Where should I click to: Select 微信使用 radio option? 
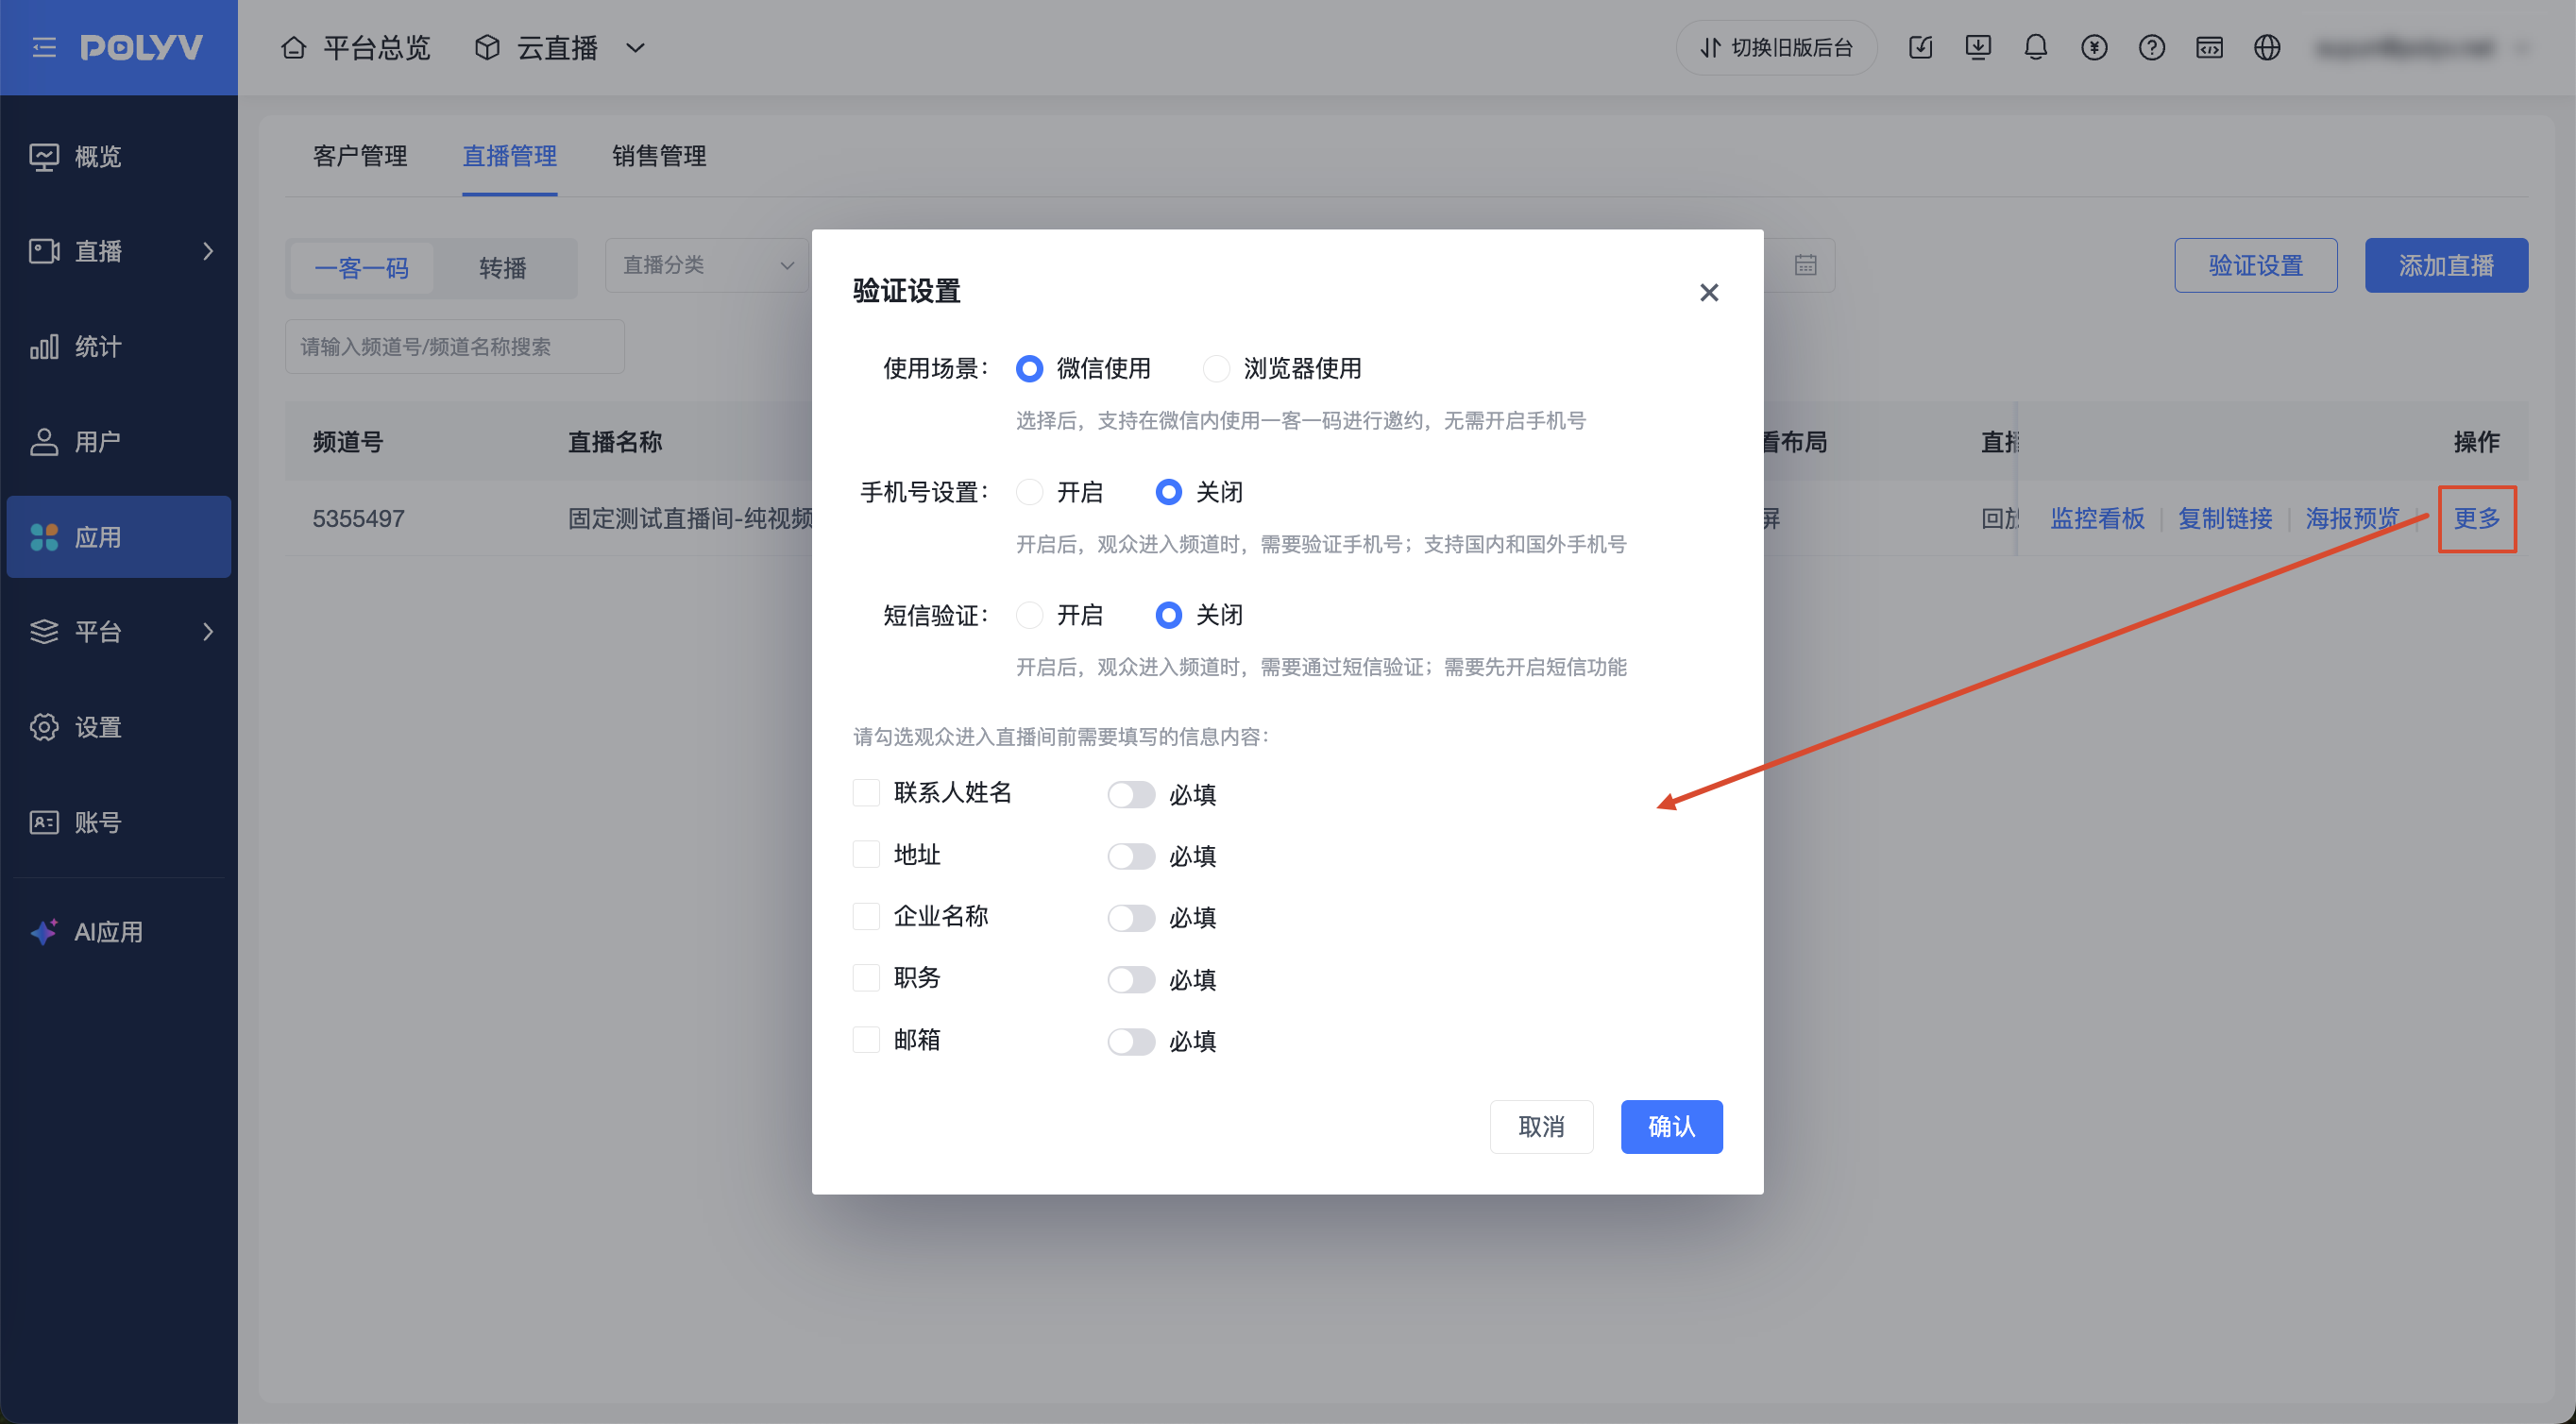(1029, 369)
